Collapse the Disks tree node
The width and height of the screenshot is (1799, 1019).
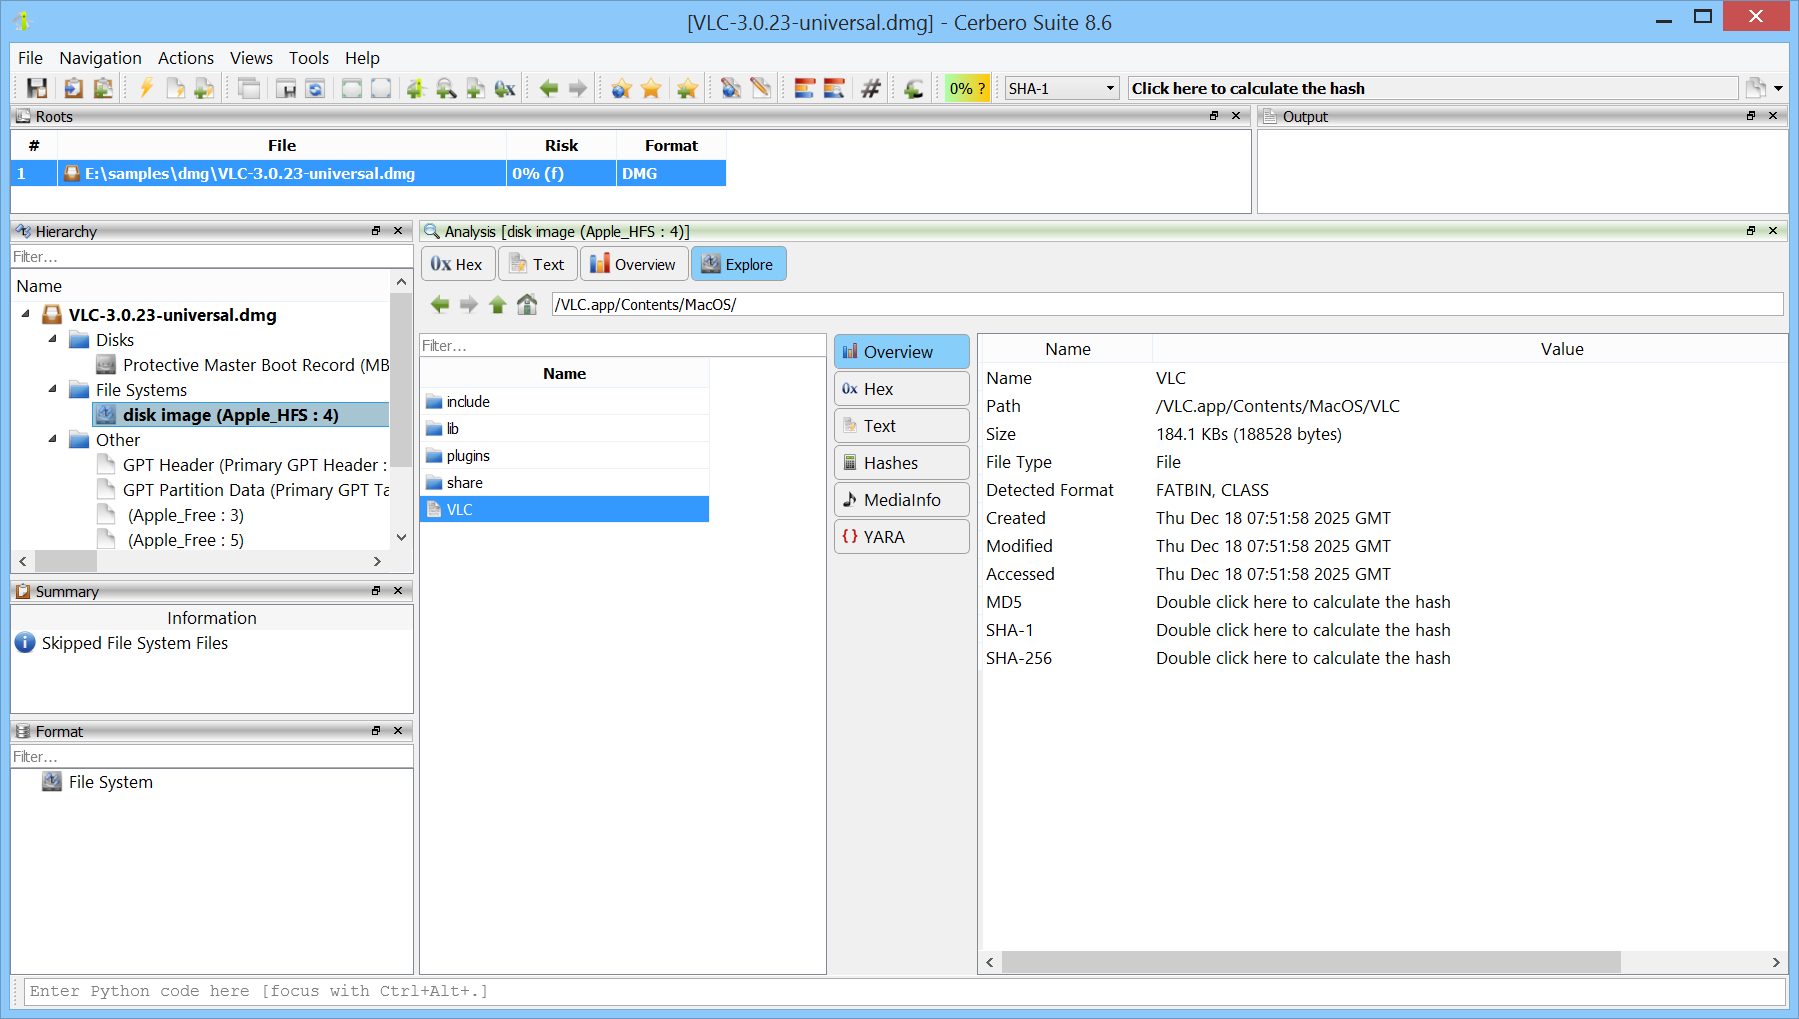click(53, 340)
